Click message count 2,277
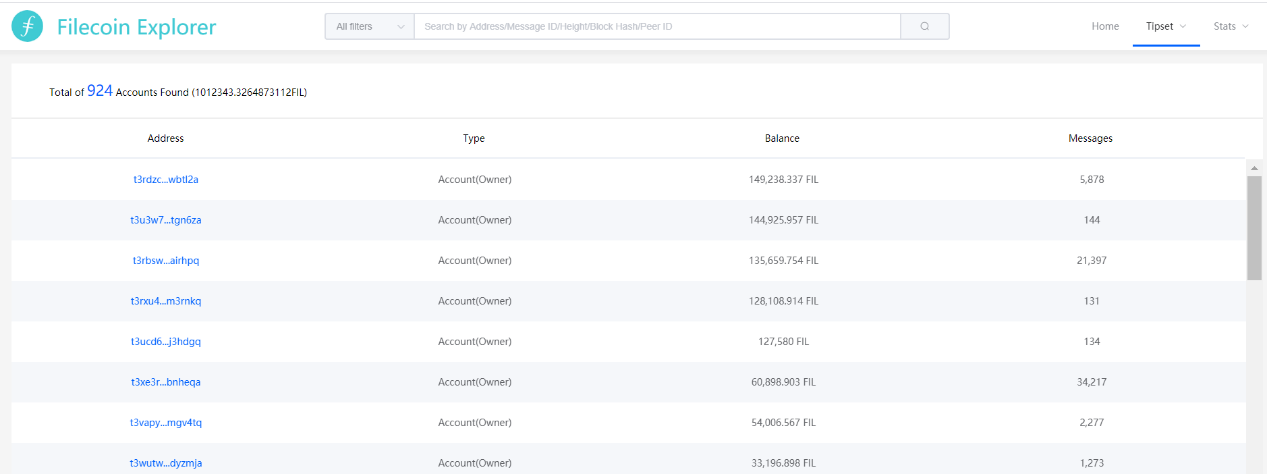The image size is (1267, 474). click(1091, 422)
